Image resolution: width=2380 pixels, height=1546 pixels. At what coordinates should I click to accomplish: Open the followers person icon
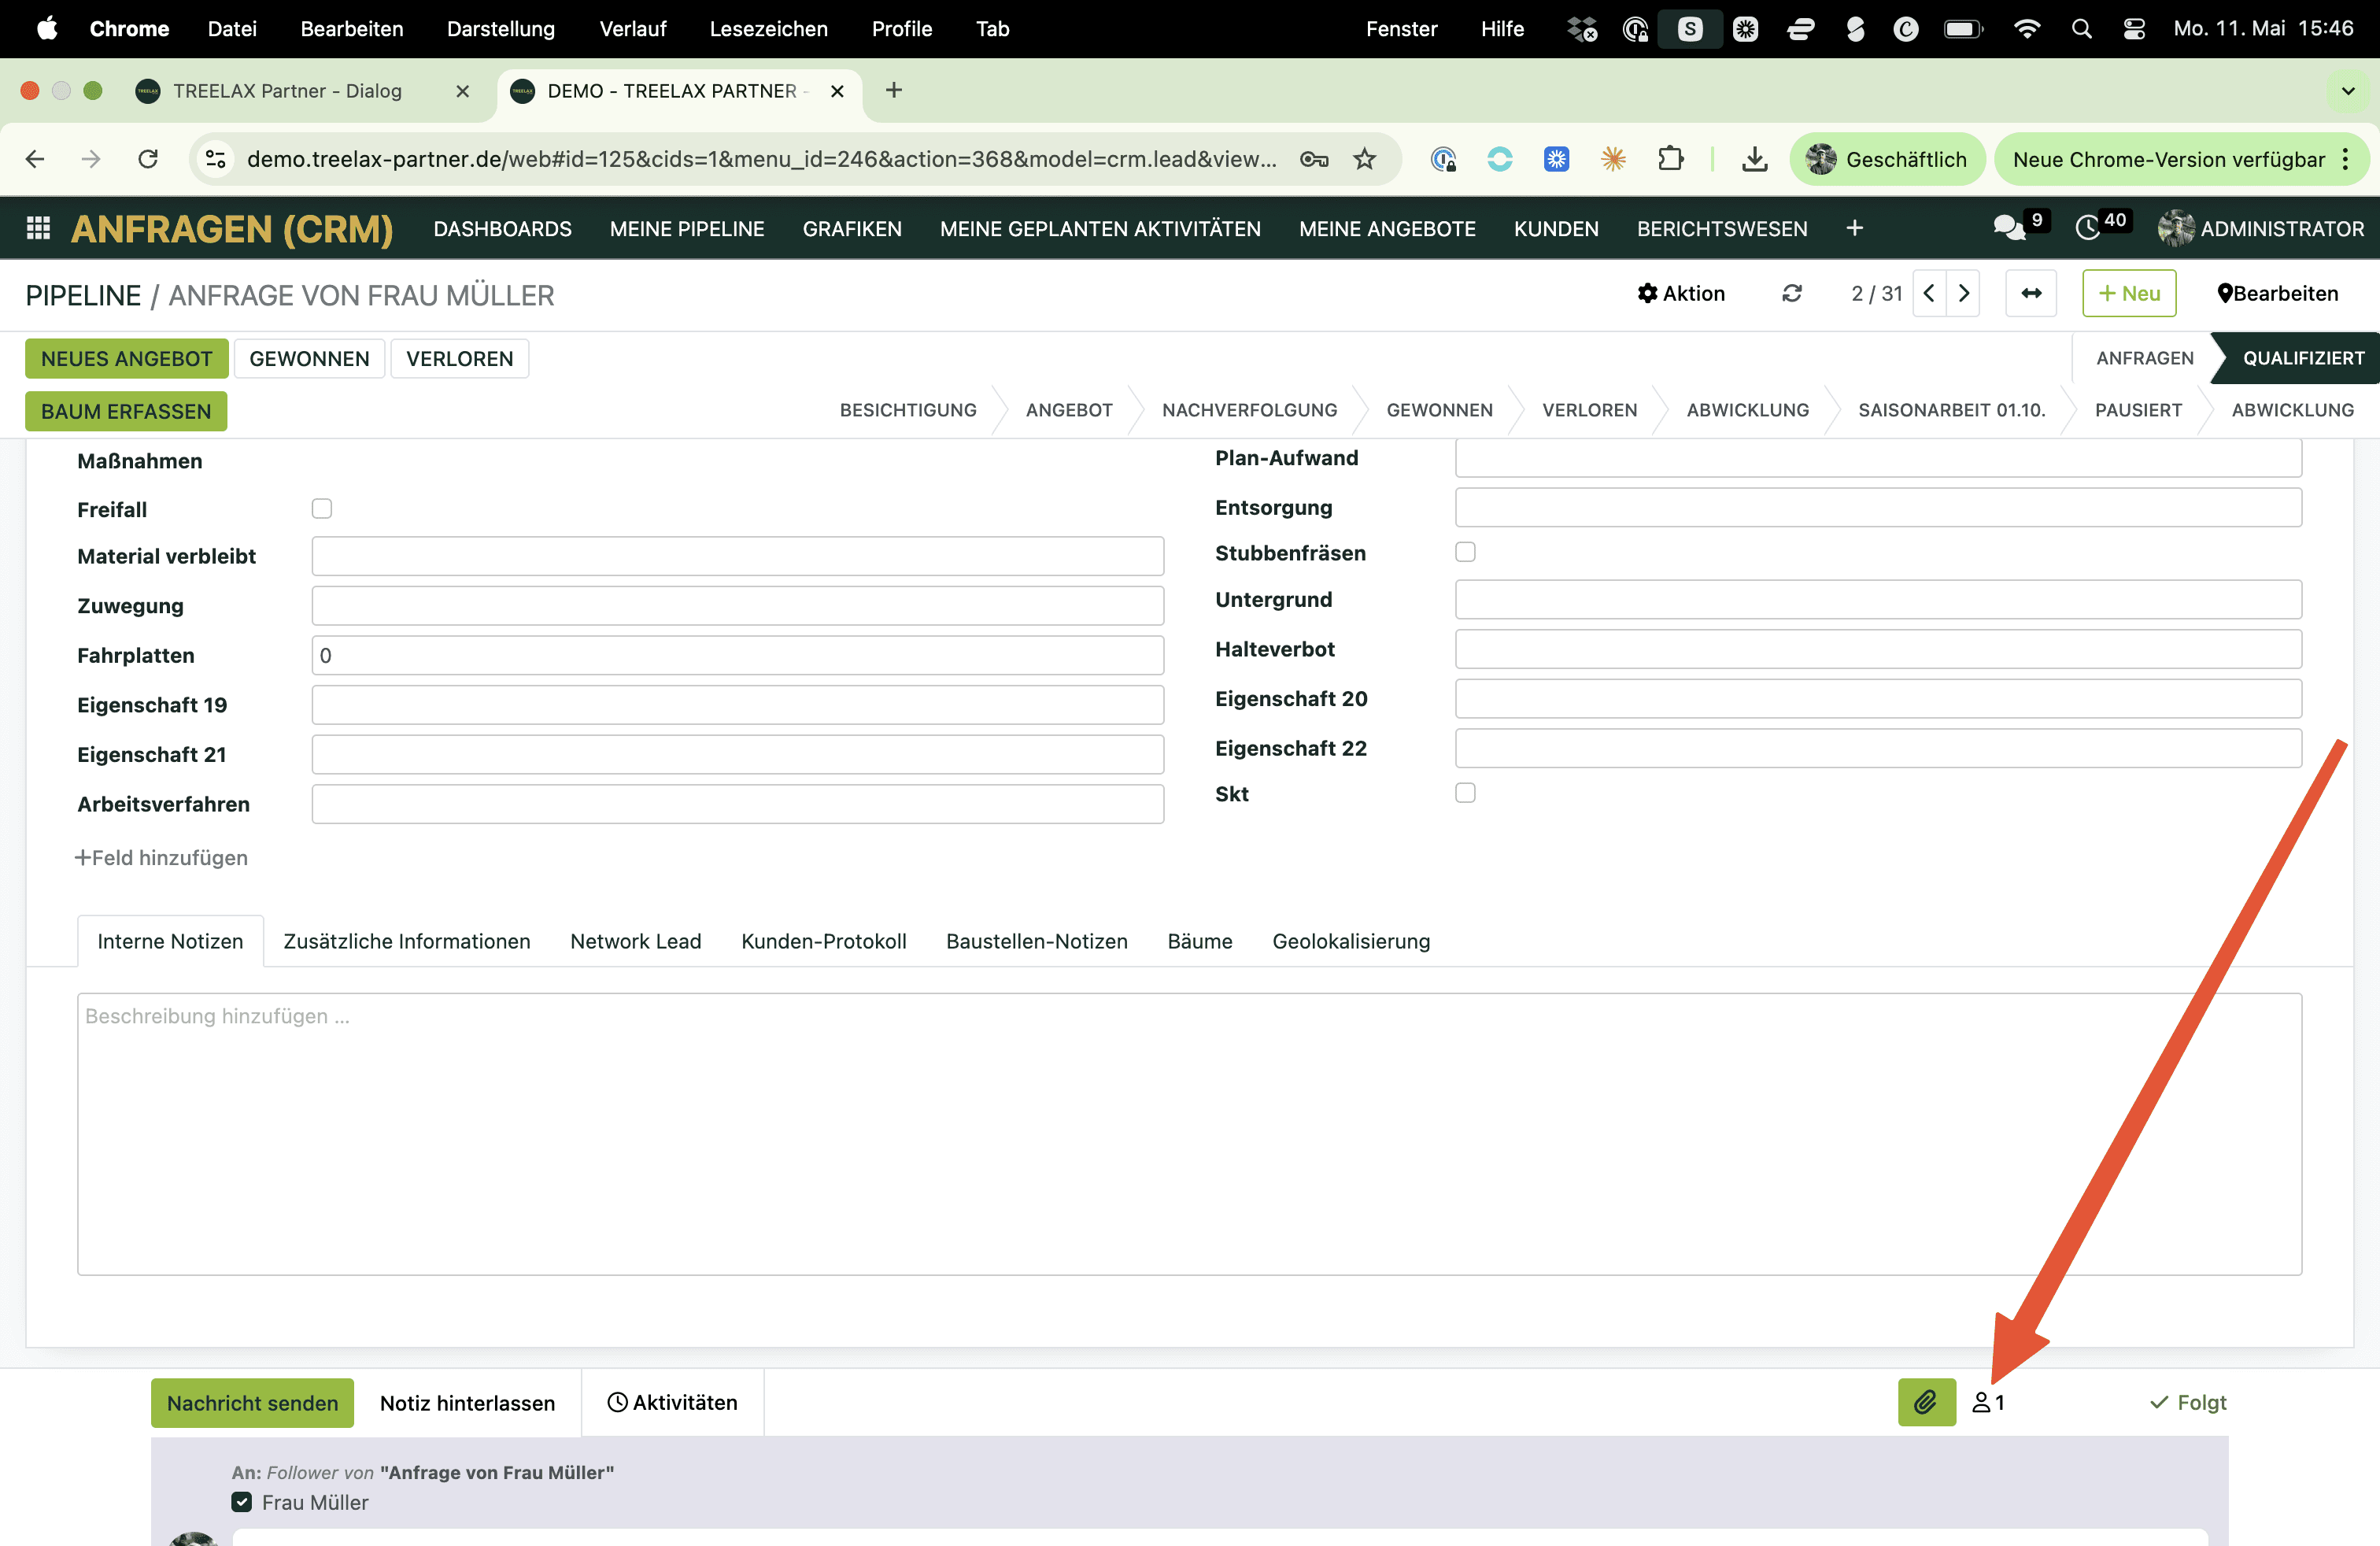coord(1988,1402)
